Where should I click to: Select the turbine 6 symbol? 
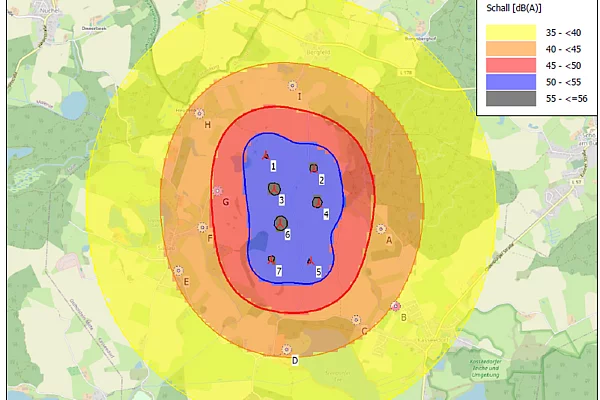point(281,223)
